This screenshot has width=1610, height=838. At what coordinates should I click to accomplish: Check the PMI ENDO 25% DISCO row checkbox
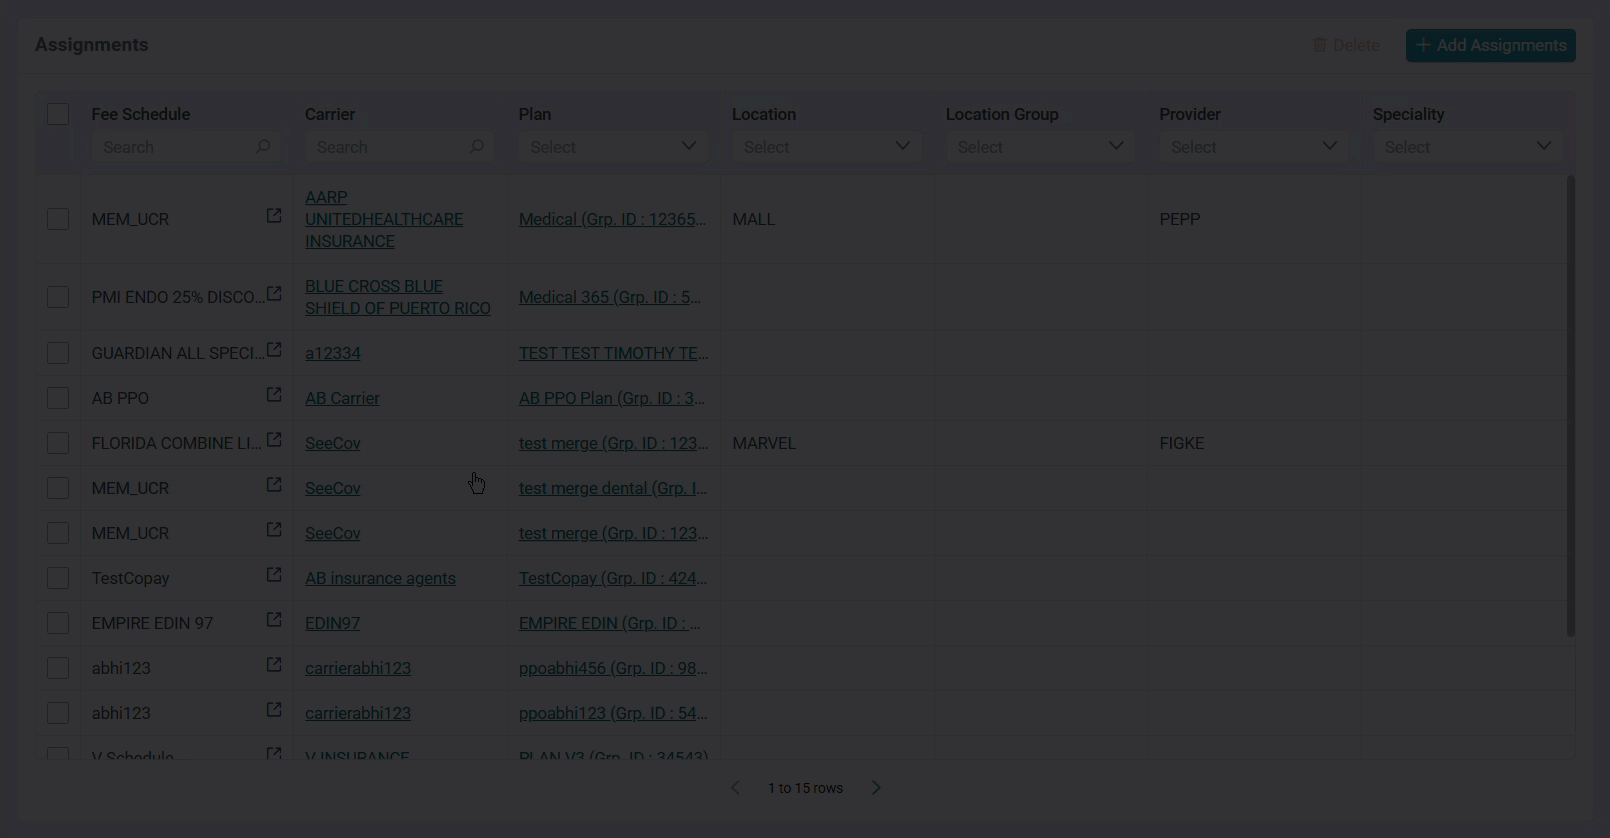point(58,297)
